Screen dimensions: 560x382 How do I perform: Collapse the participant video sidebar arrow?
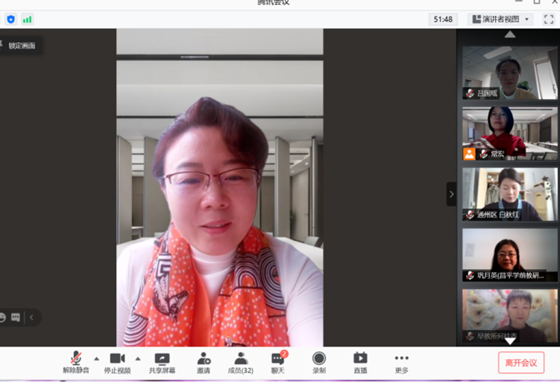coord(451,194)
